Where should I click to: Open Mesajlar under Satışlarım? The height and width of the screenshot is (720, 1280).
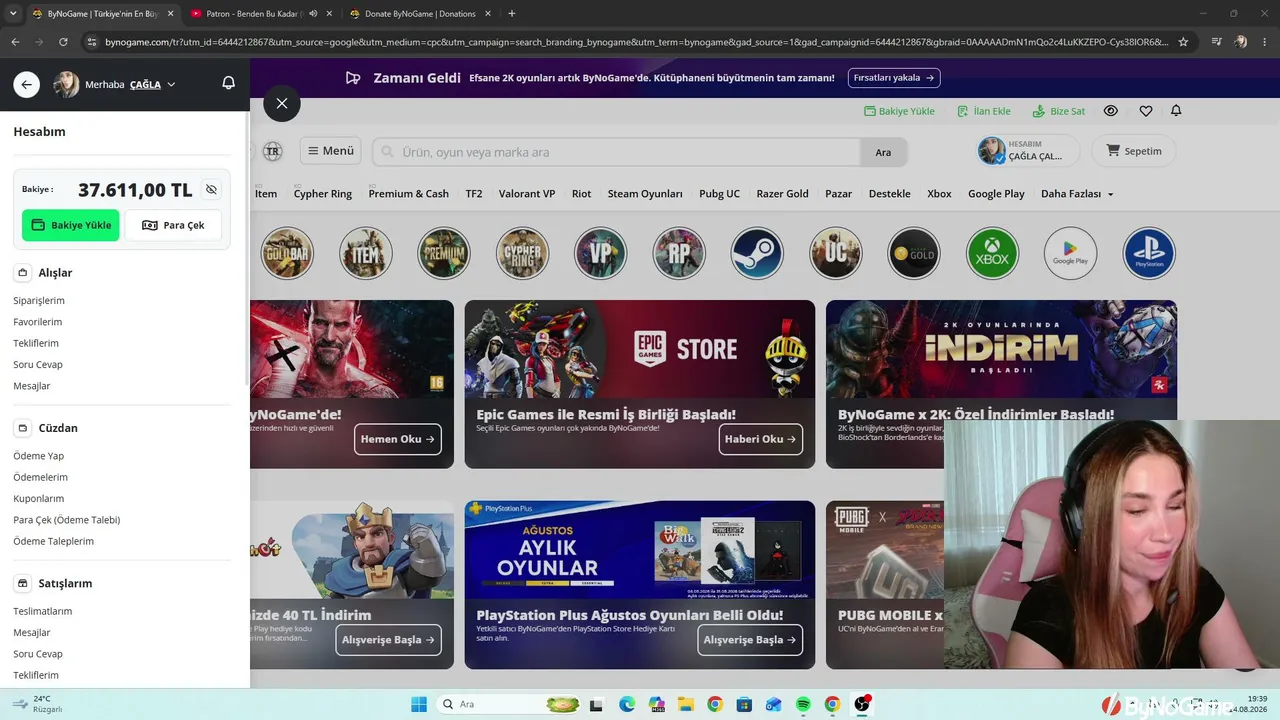coord(32,632)
